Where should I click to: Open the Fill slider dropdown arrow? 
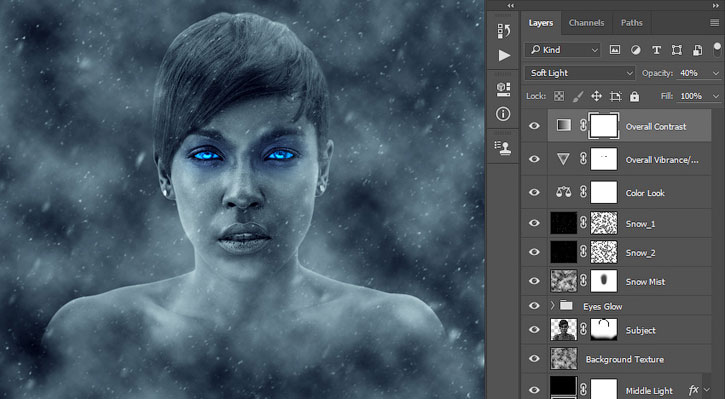tap(716, 96)
